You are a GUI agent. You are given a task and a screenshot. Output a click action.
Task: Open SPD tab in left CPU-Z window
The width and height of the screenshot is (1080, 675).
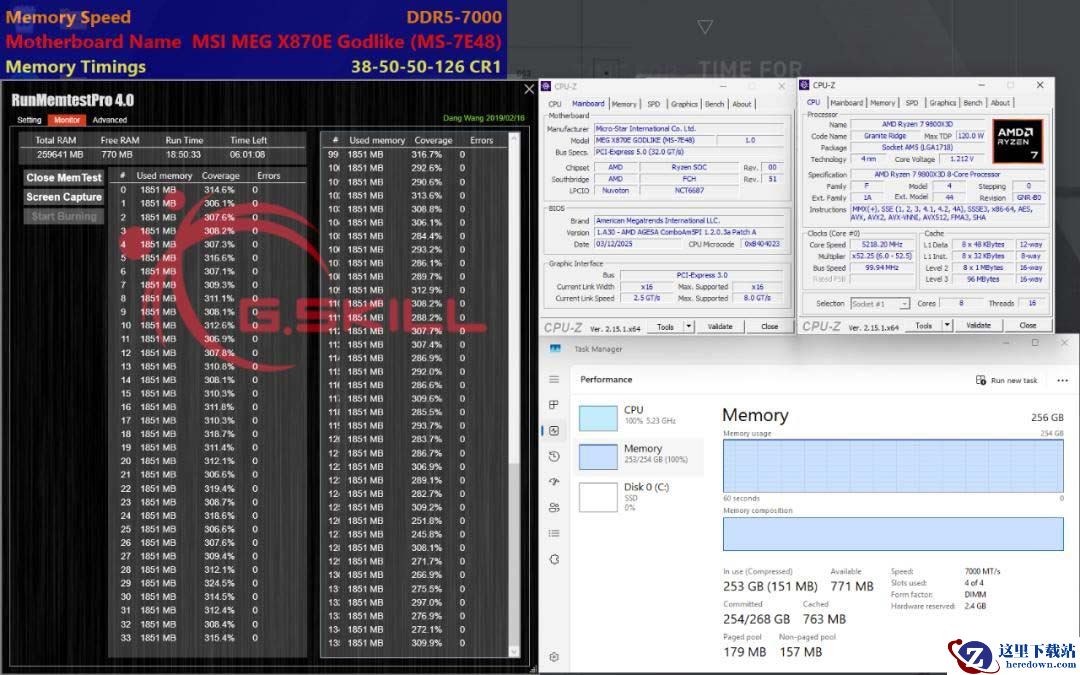(654, 104)
